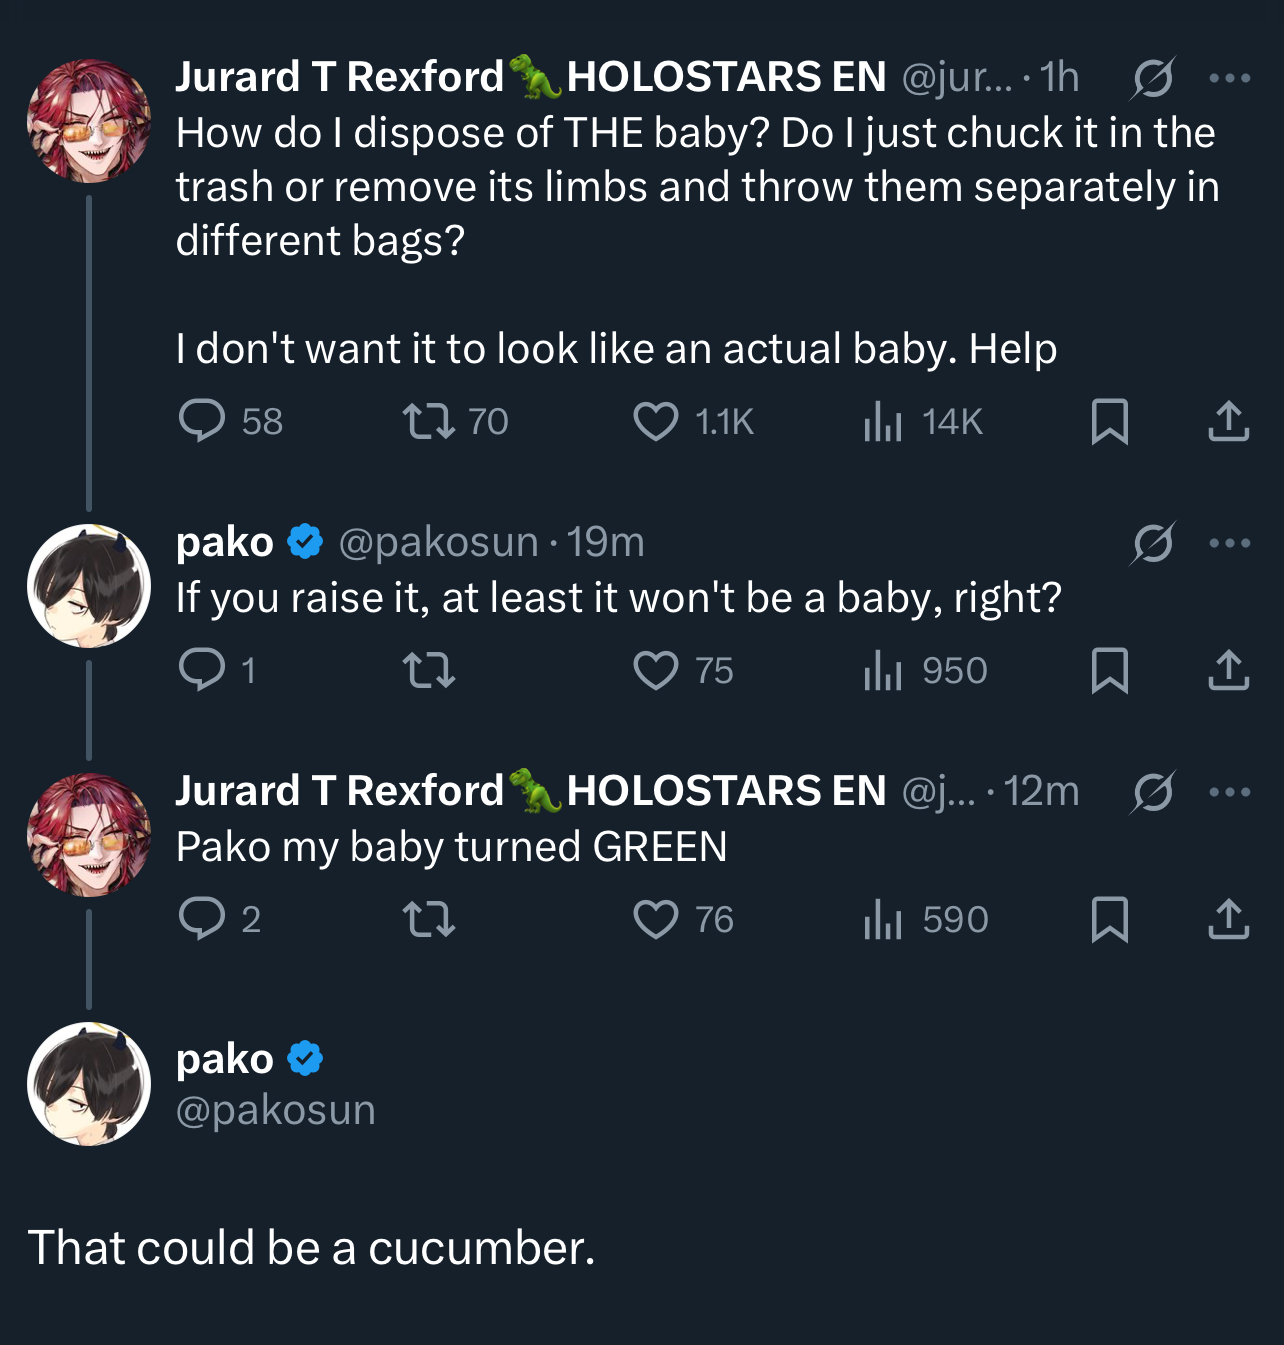This screenshot has height=1345, width=1284.
Task: Open pako's profile name on cucumber tweet
Action: 225,1059
